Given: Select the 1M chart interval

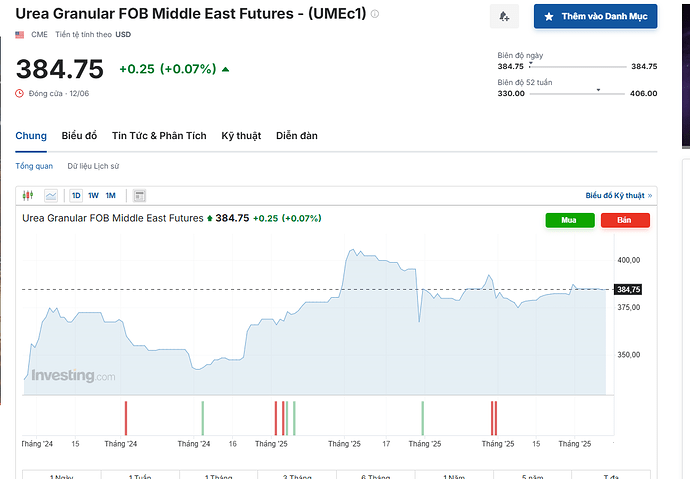Looking at the screenshot, I should click(x=110, y=196).
